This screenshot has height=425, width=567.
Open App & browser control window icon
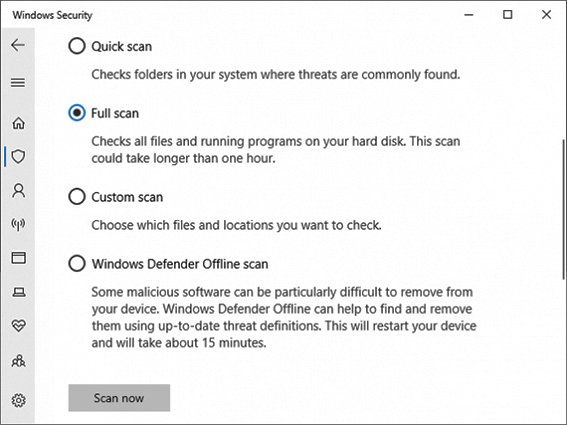click(x=18, y=258)
